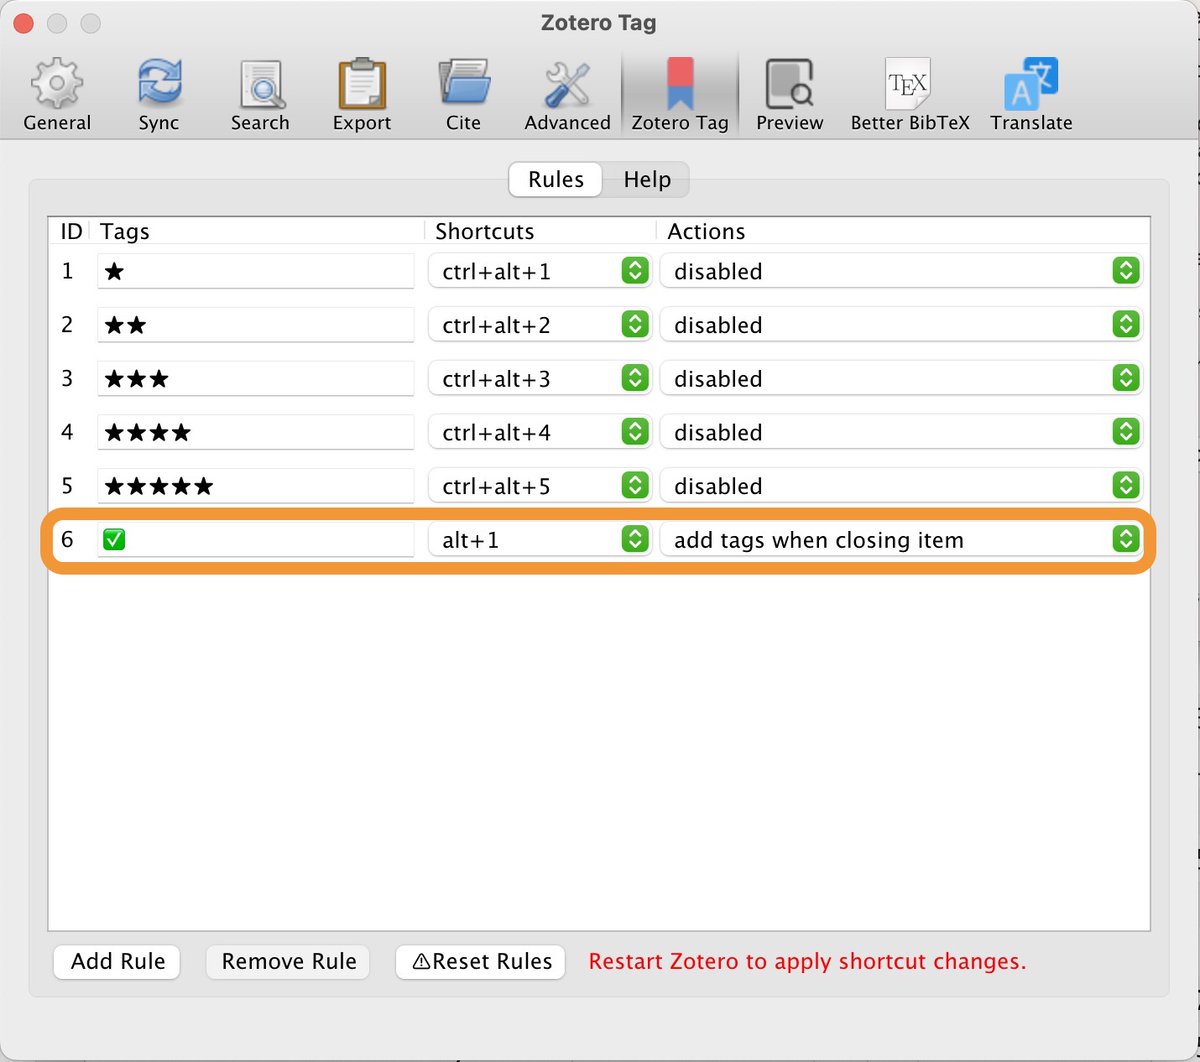Click the Actions column header
Image resolution: width=1200 pixels, height=1062 pixels.
click(x=706, y=231)
